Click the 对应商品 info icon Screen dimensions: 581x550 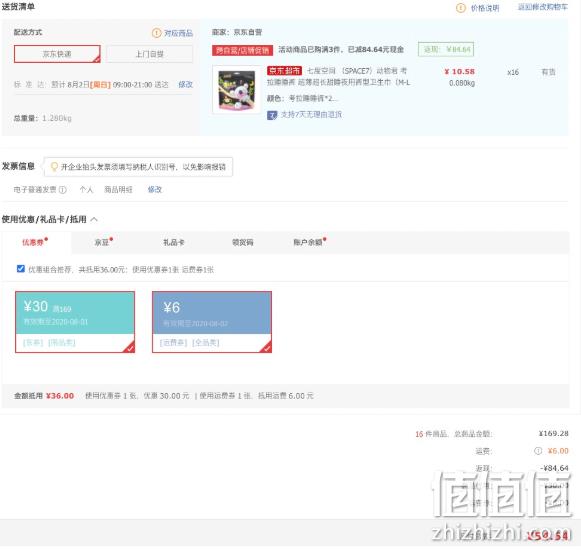[156, 33]
